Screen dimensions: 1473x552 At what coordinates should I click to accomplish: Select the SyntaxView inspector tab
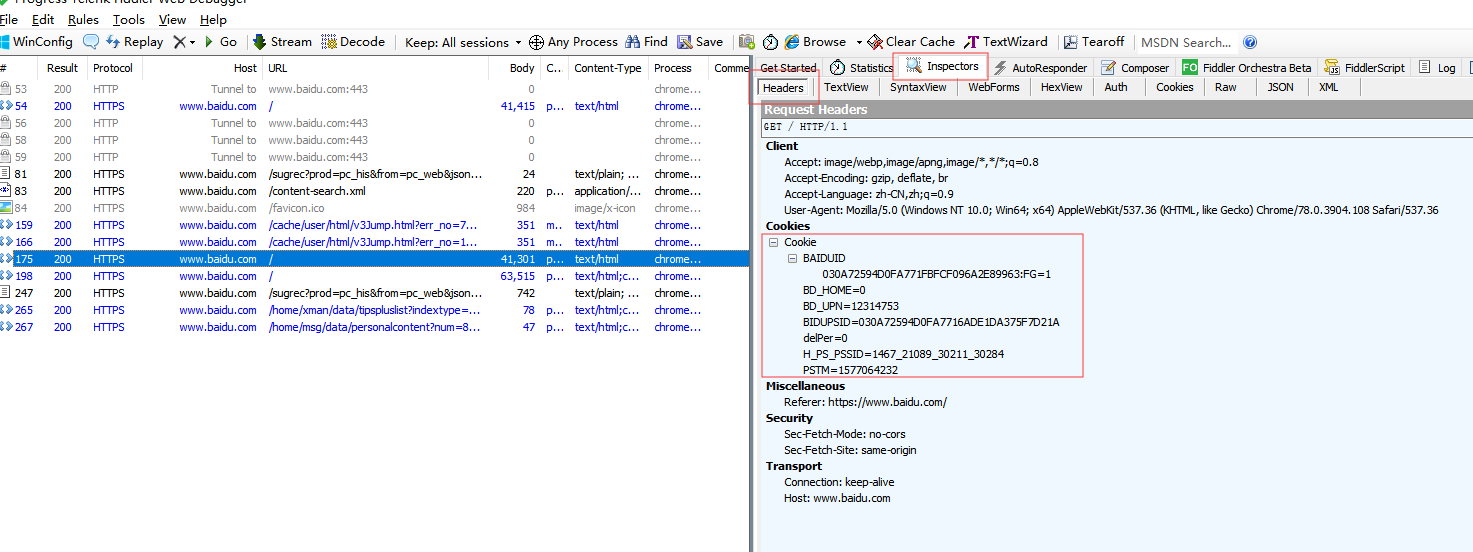918,87
